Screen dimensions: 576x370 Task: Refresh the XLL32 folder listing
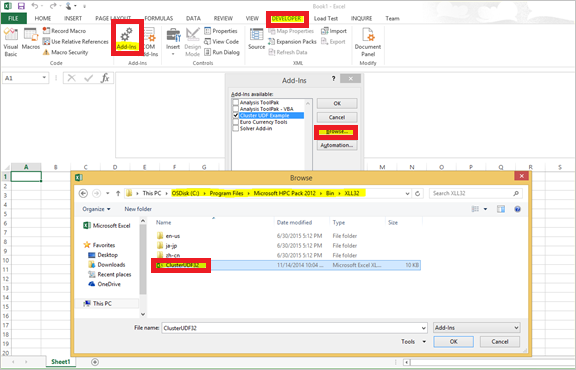point(417,193)
